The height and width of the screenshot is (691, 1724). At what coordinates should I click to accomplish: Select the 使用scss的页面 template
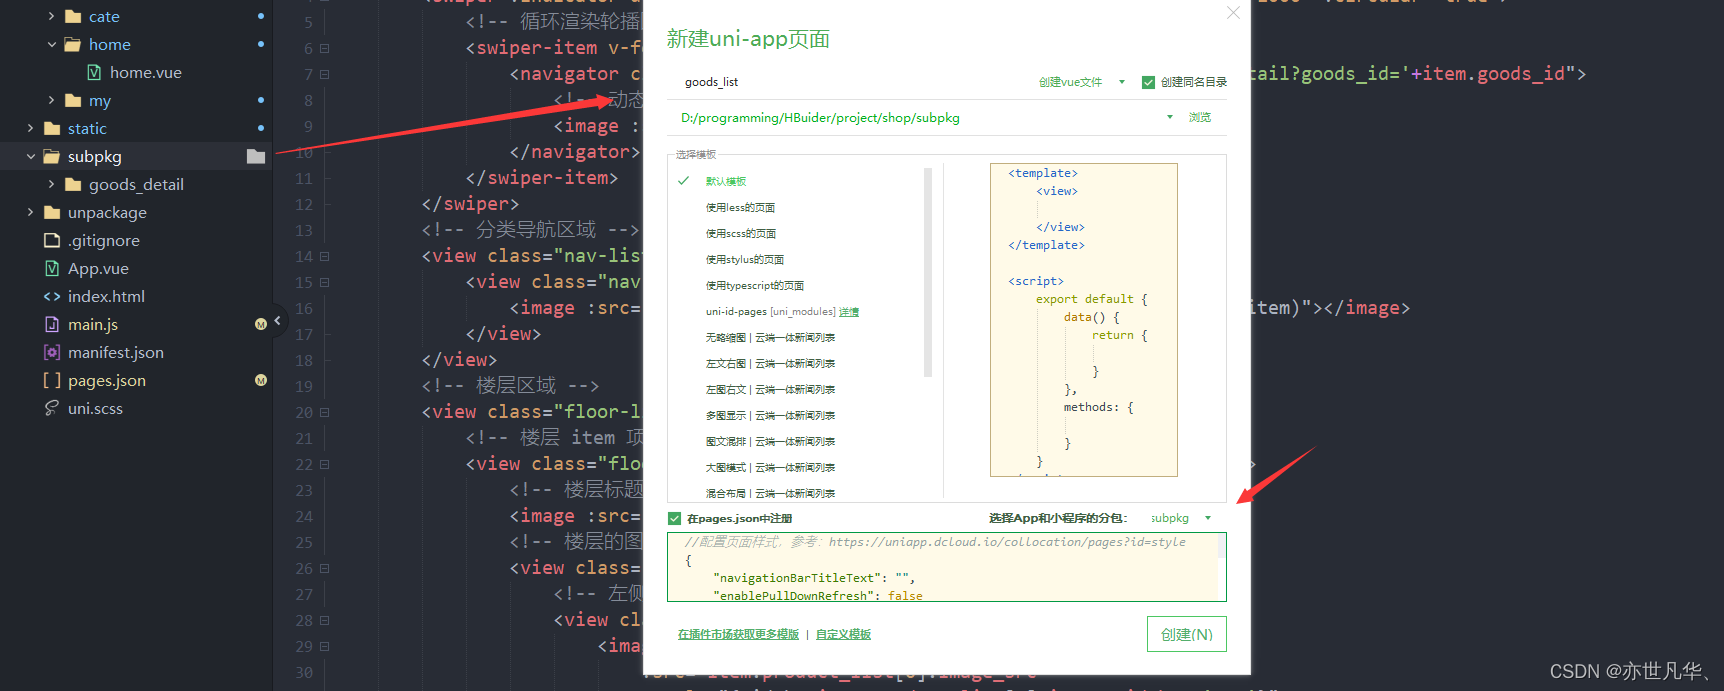741,233
